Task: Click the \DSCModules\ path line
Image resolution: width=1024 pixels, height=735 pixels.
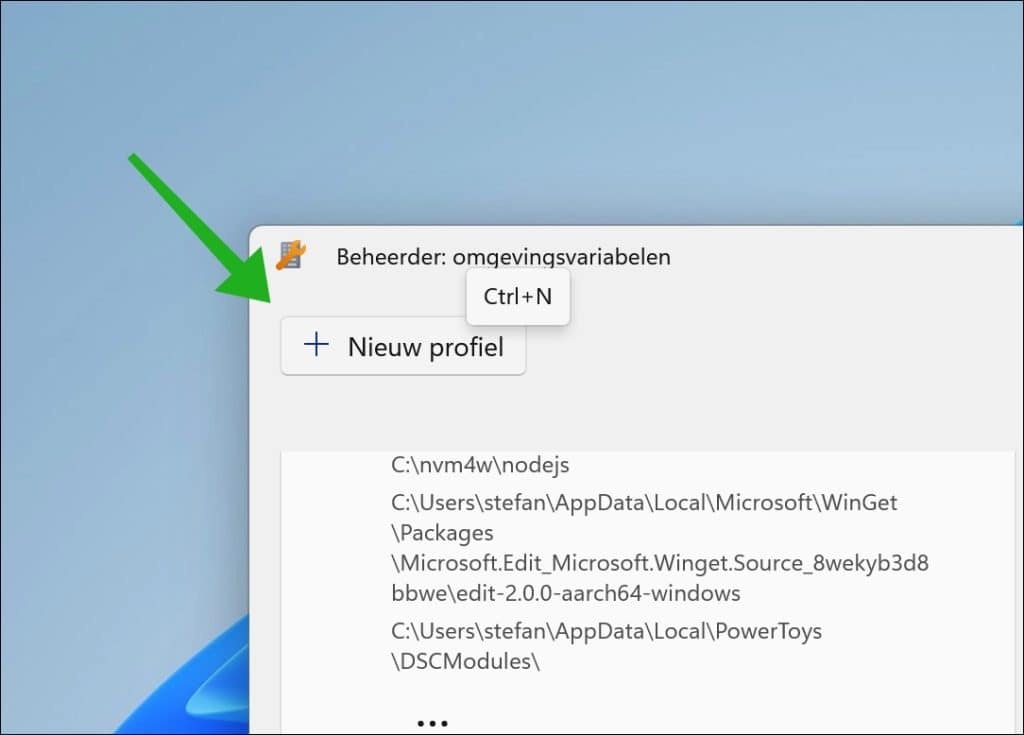Action: click(x=466, y=661)
